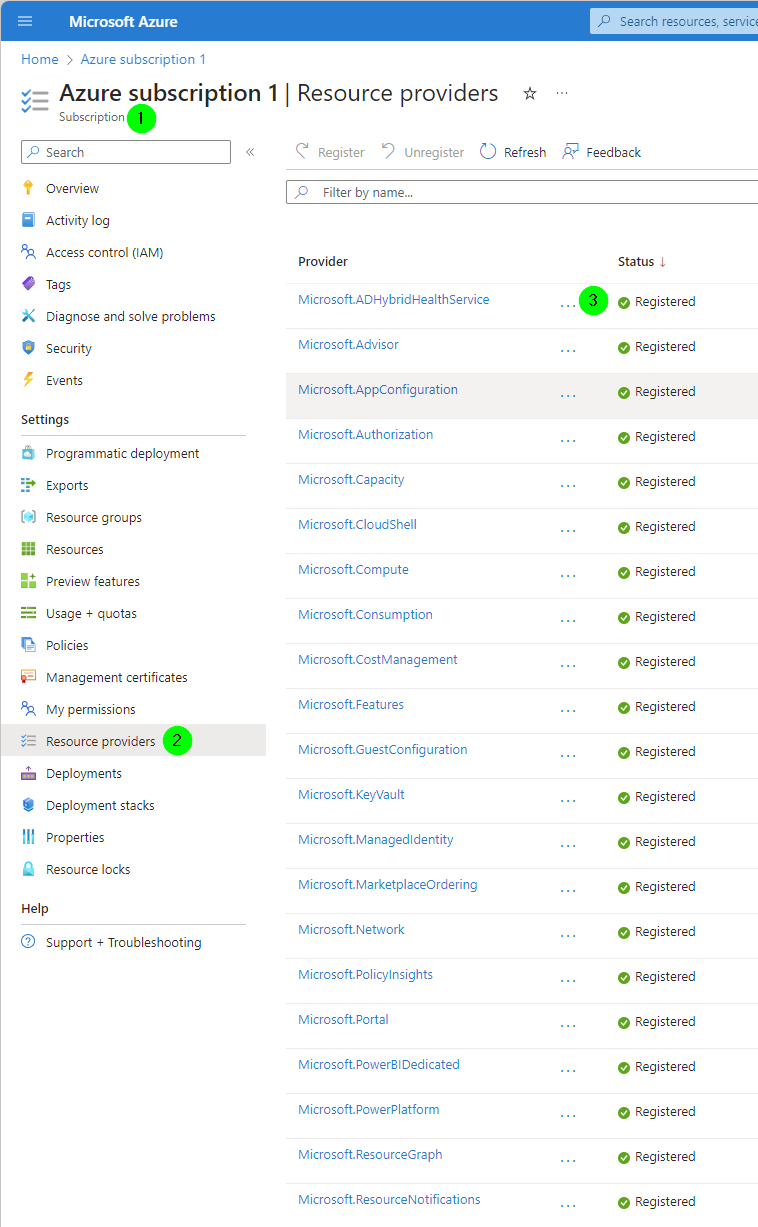The height and width of the screenshot is (1227, 758).
Task: Select Resource providers menu item
Action: point(133,741)
